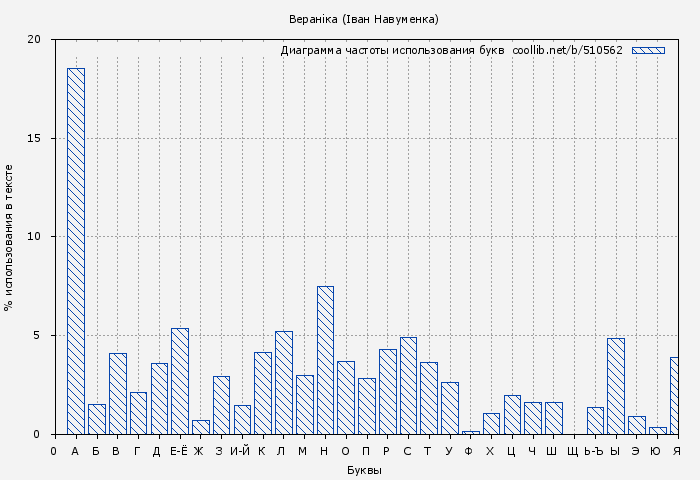Click the bar above letter Р
The height and width of the screenshot is (480, 700).
[388, 391]
